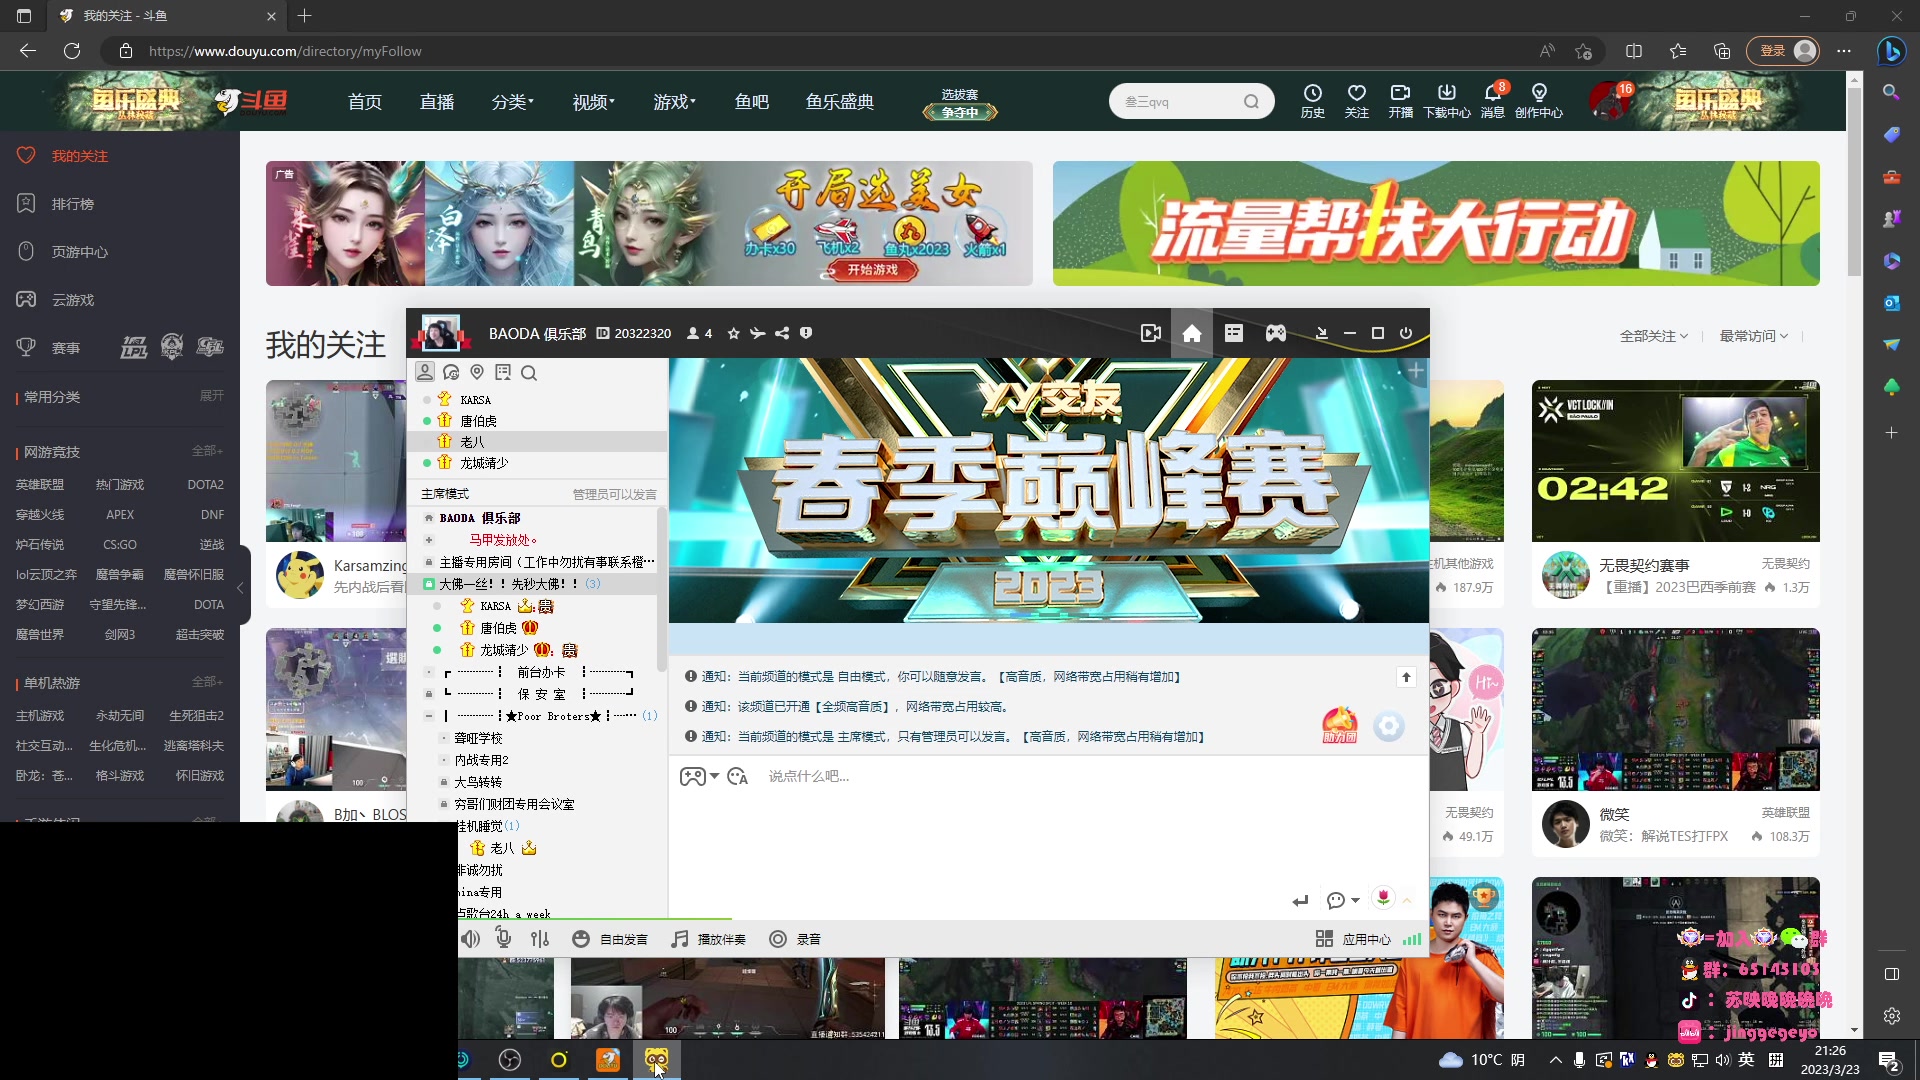
Task: Collapse the Poor Broters channel group
Action: 429,716
